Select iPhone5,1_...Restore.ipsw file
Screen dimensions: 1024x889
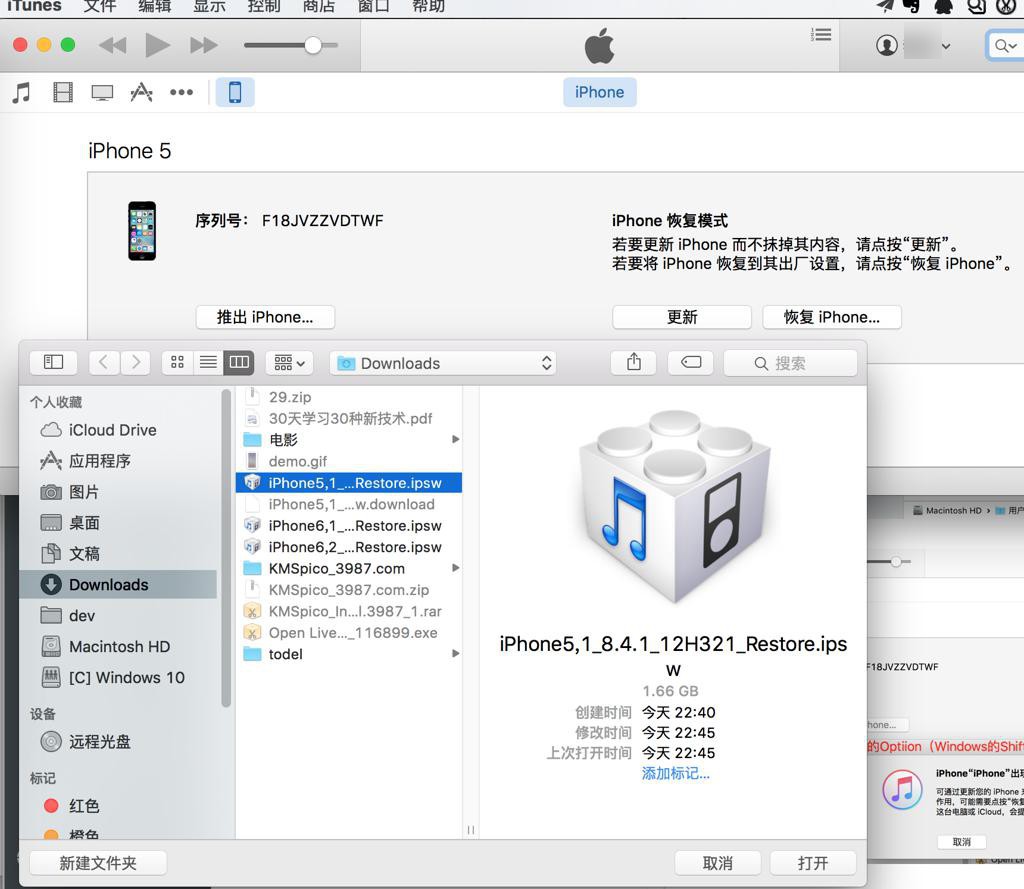(x=349, y=483)
